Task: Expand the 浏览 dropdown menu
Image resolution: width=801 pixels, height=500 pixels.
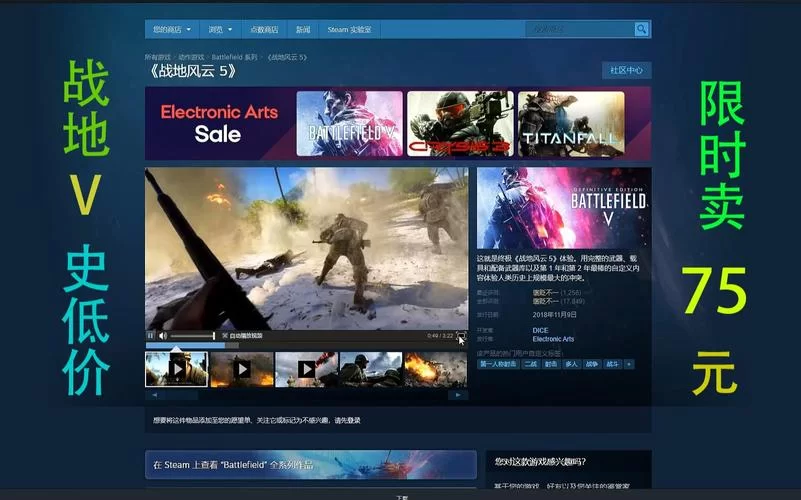Action: point(220,30)
